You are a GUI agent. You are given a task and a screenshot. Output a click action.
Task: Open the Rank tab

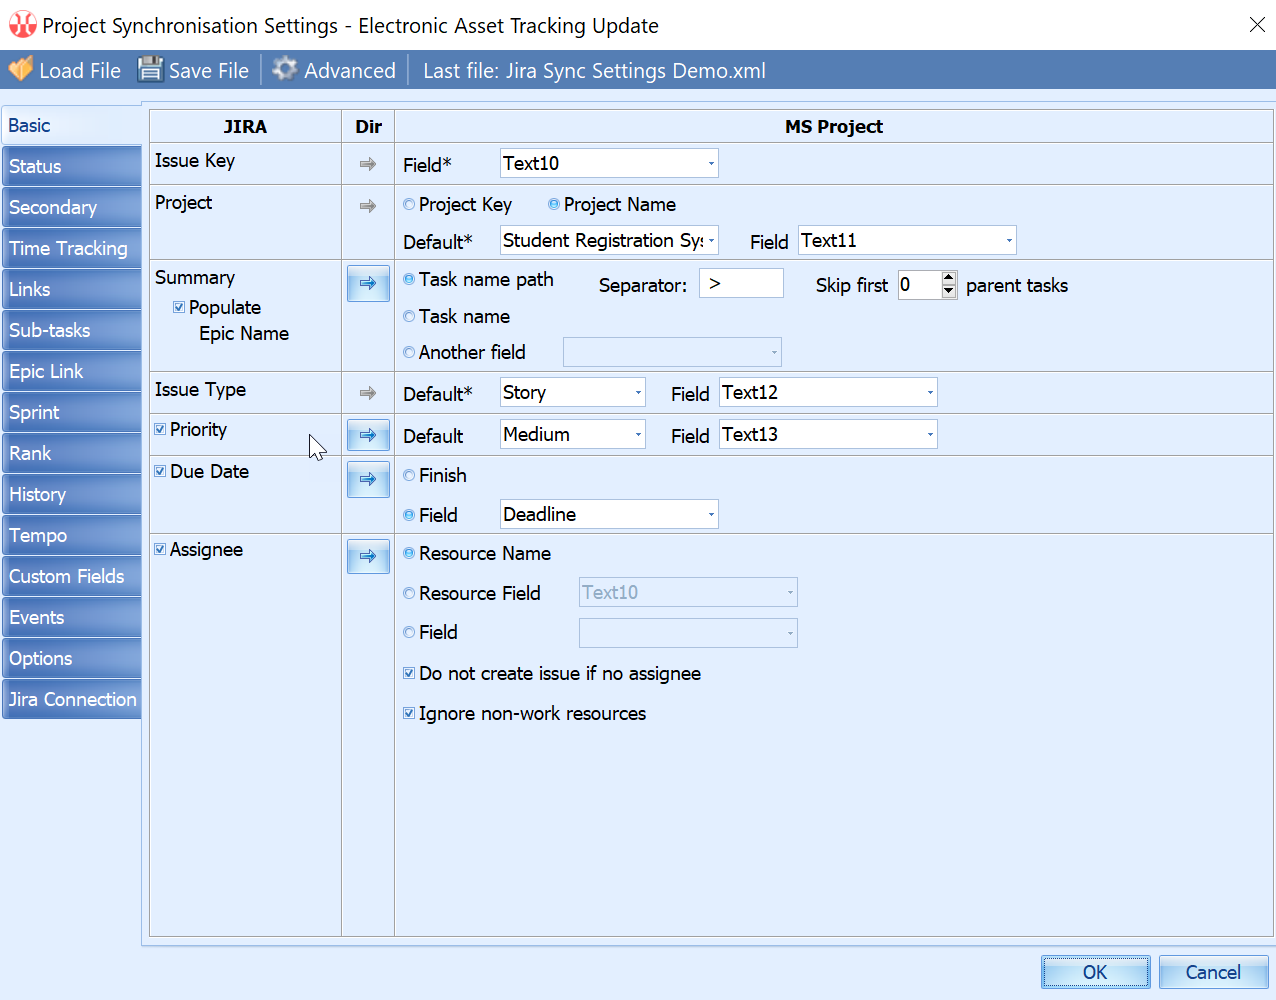coord(71,453)
